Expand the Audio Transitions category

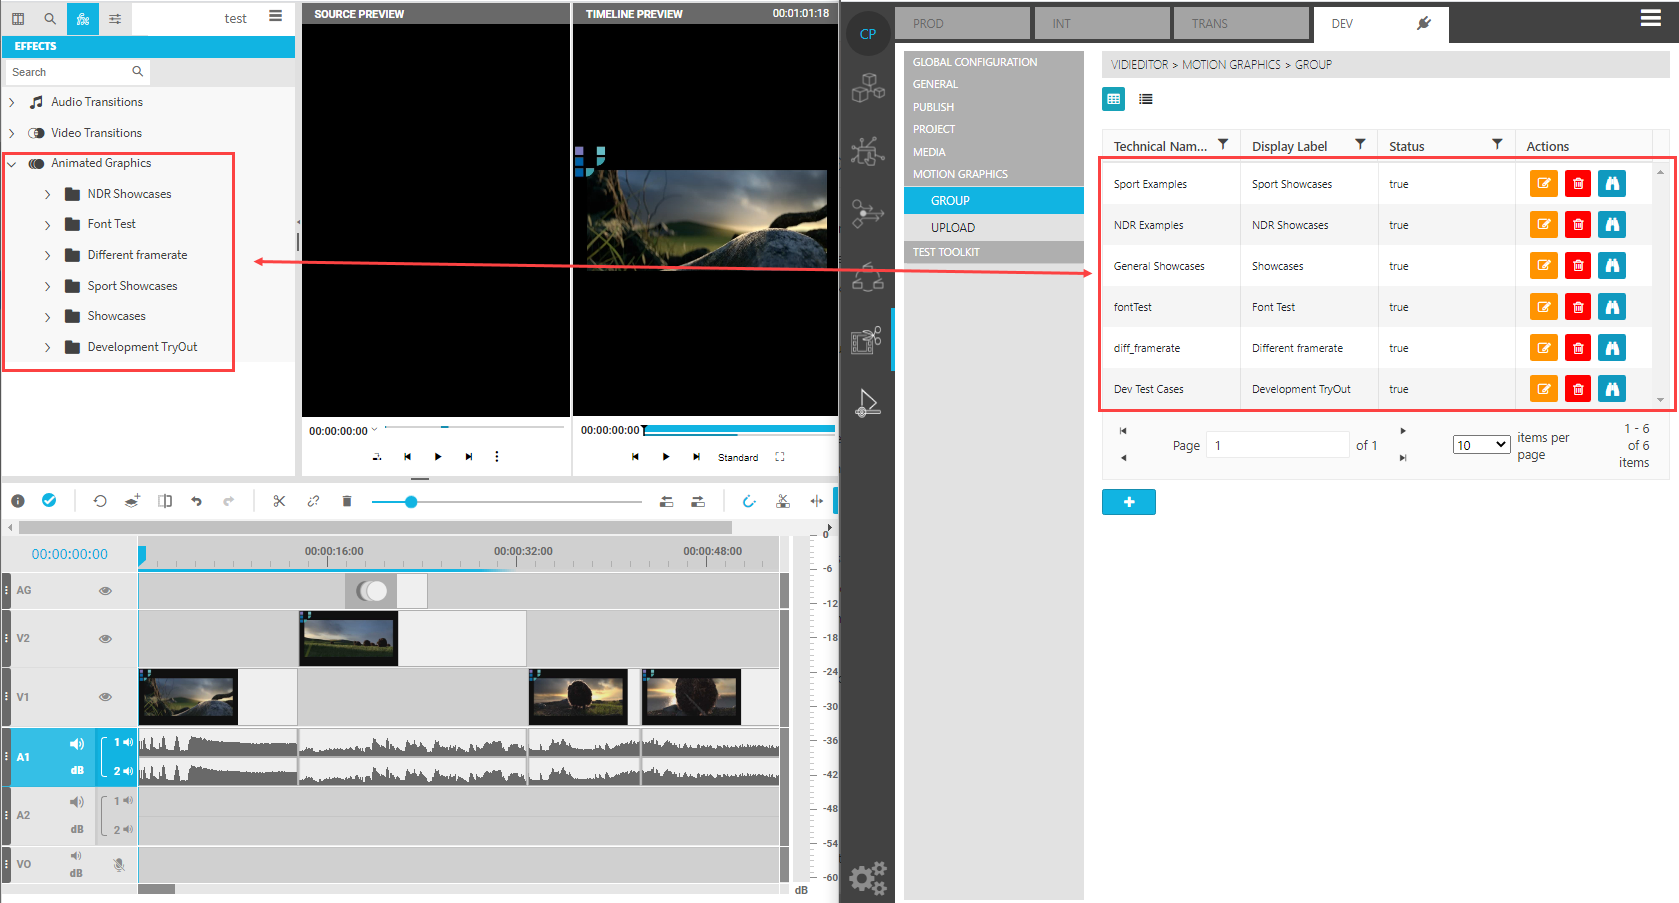(12, 103)
